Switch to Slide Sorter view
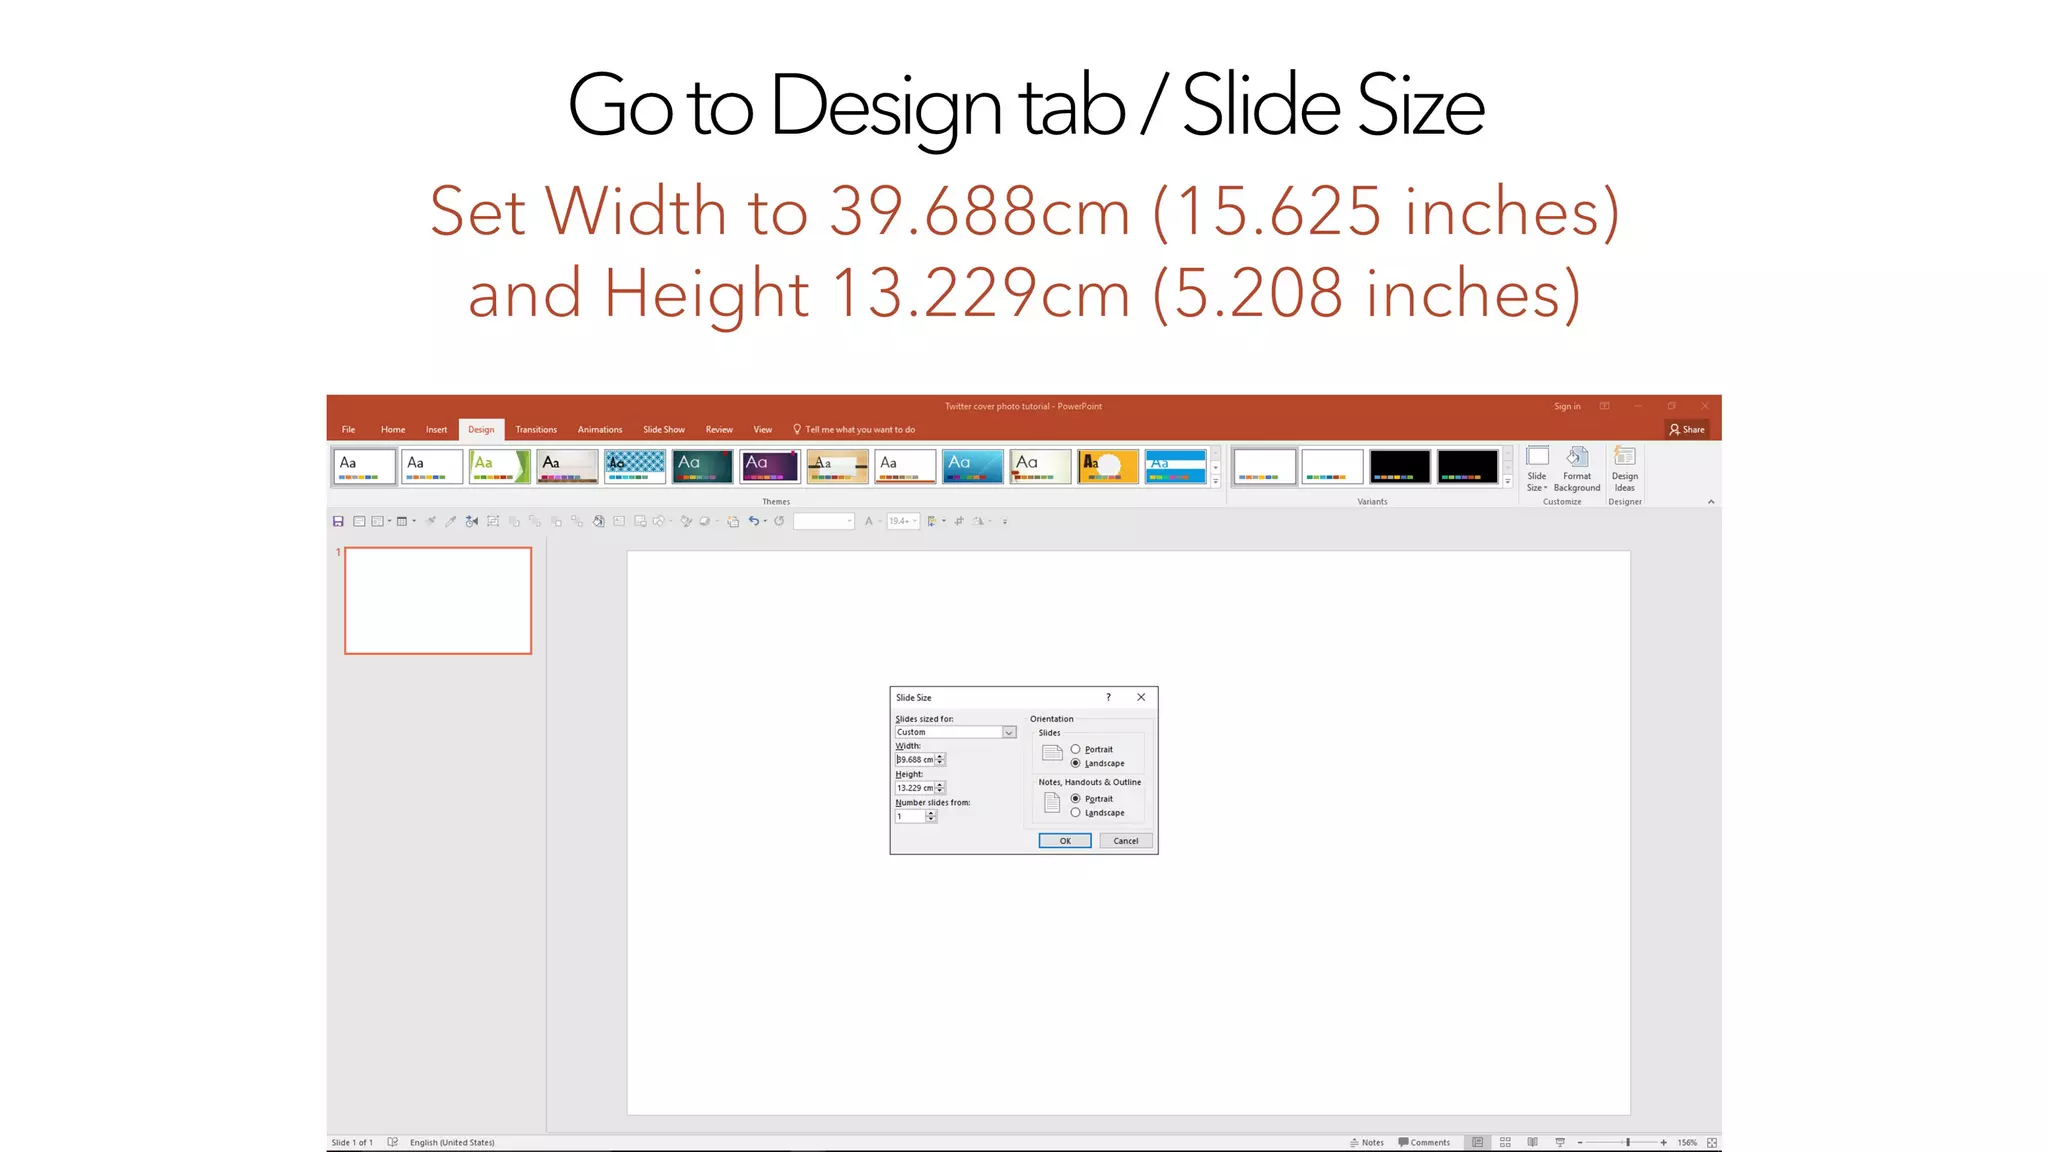The width and height of the screenshot is (2048, 1152). point(1505,1142)
